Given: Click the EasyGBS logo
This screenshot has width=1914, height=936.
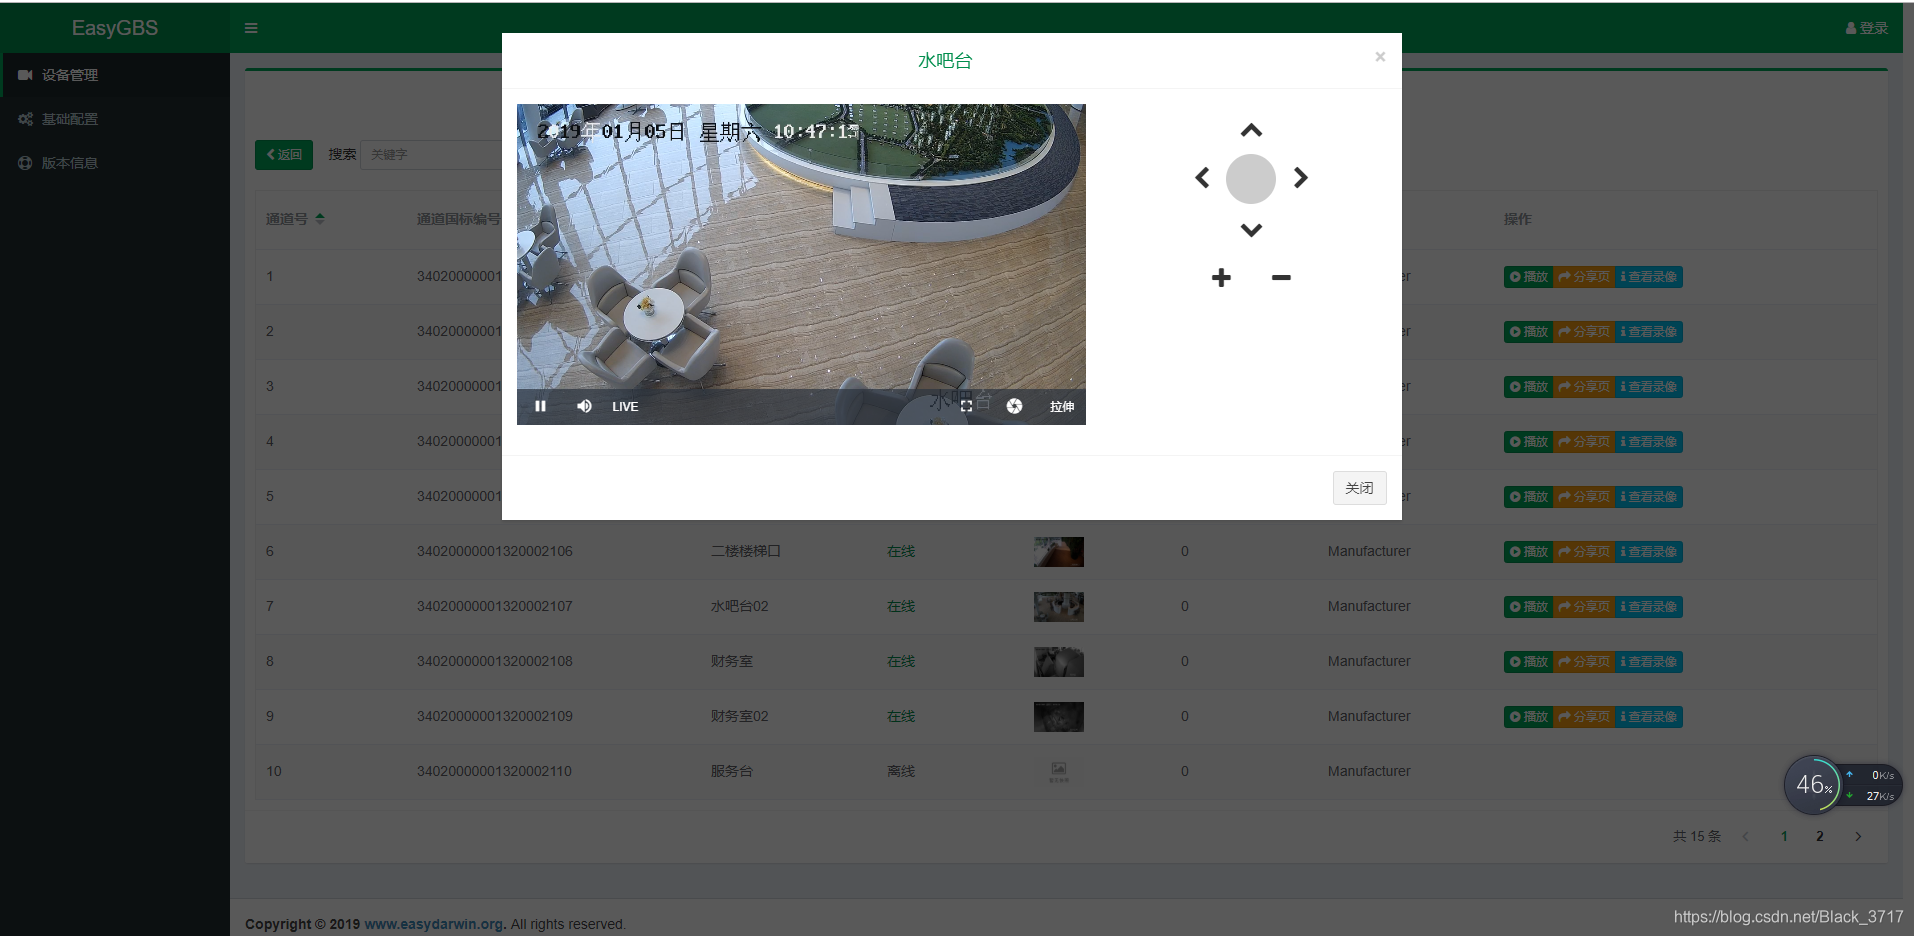Looking at the screenshot, I should click(115, 28).
